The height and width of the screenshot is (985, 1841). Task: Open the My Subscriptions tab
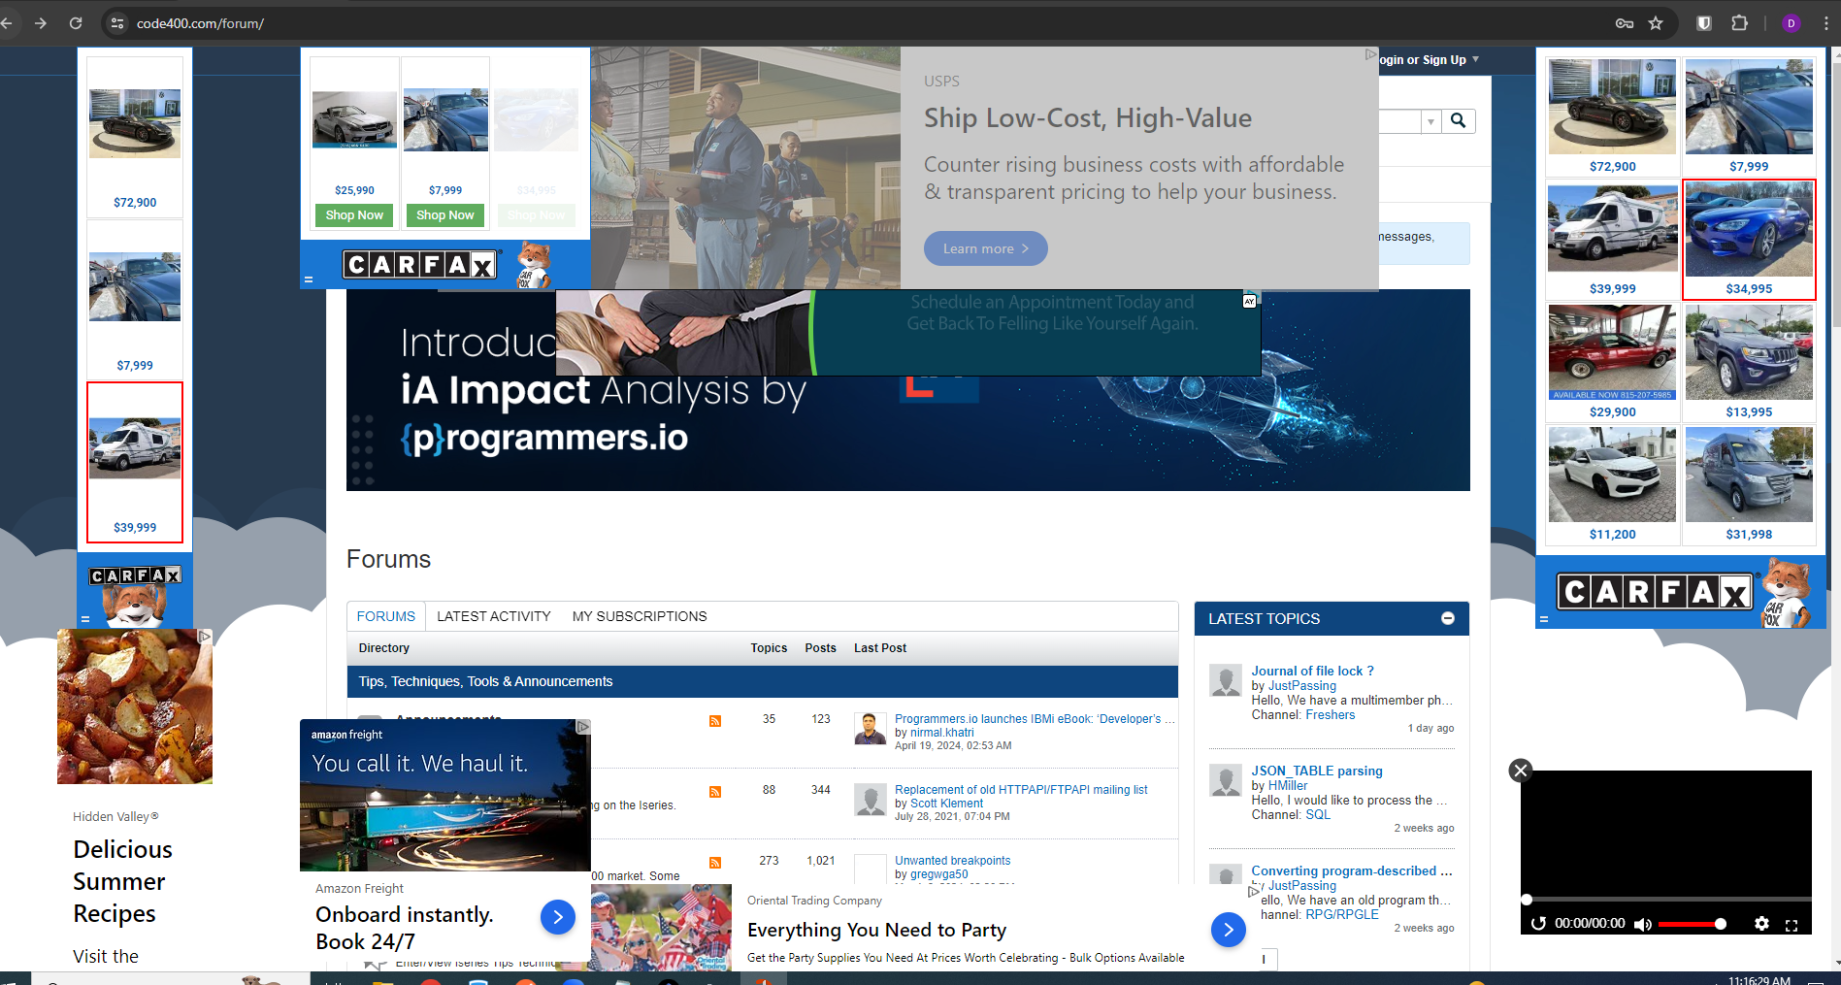(639, 616)
